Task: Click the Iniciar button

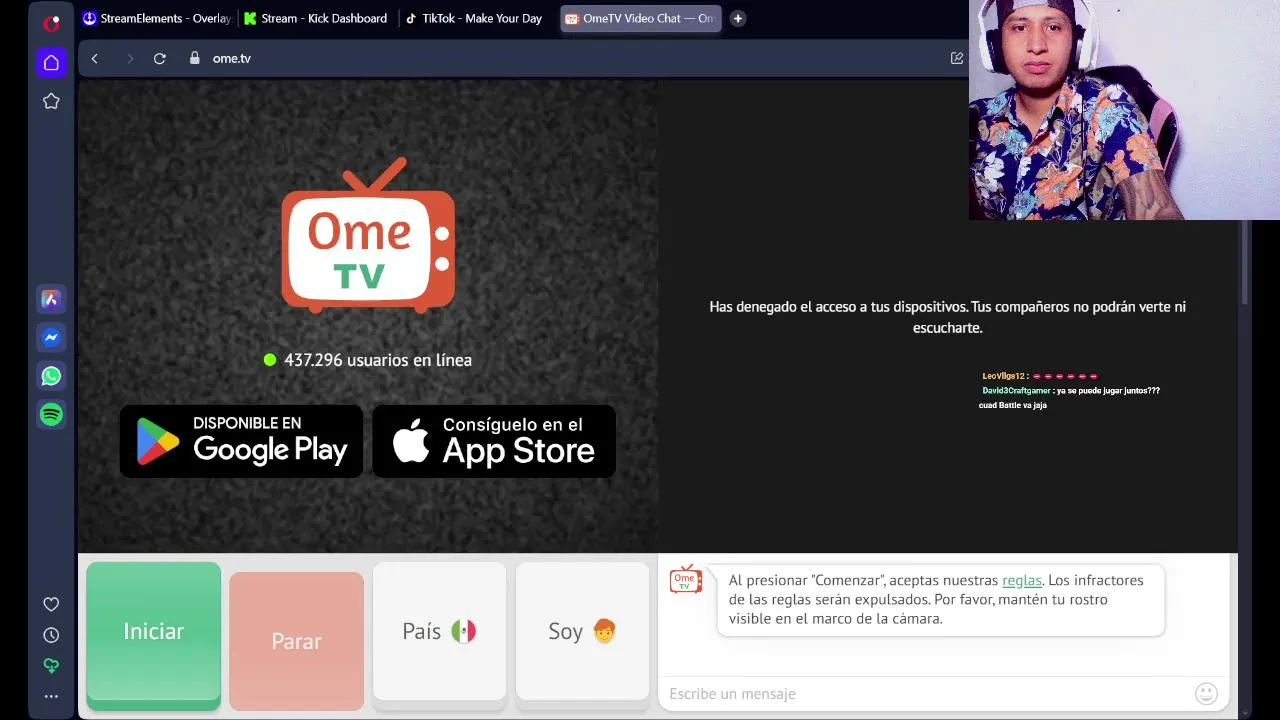Action: (153, 635)
